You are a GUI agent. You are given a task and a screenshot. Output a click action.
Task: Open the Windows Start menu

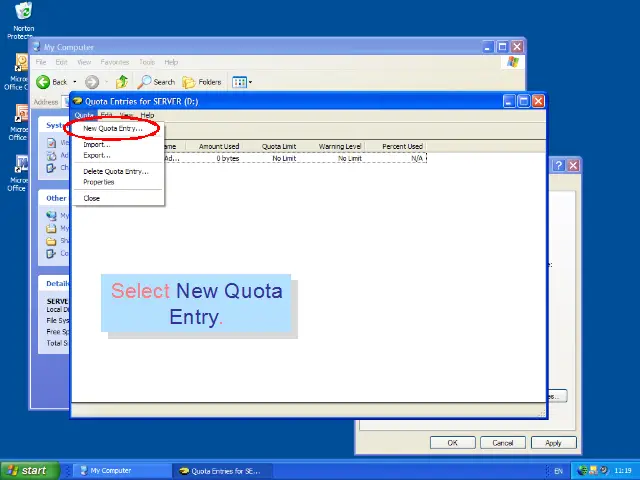pyautogui.click(x=27, y=470)
